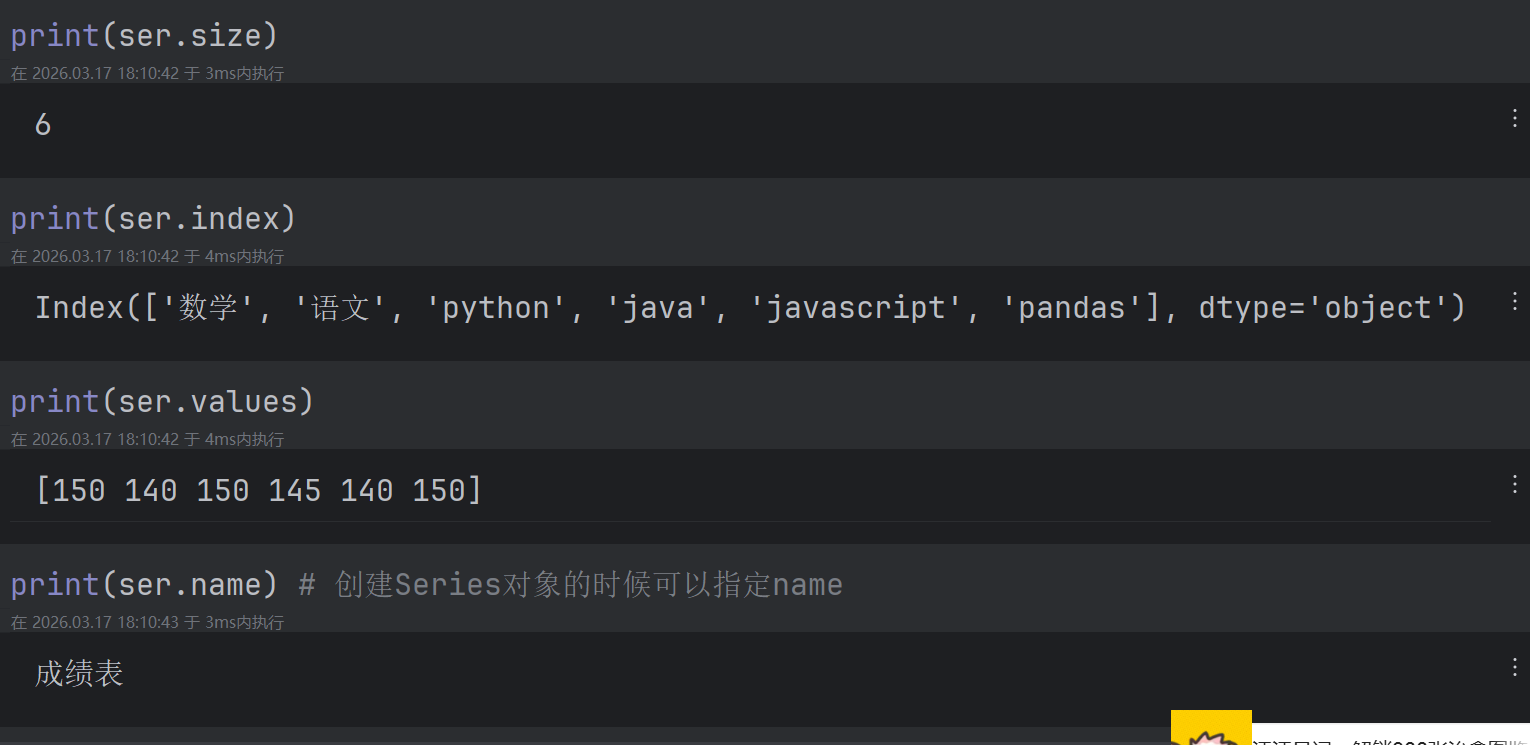Click the execution timestamp under print(ser.size)
This screenshot has height=745, width=1530.
(x=147, y=74)
